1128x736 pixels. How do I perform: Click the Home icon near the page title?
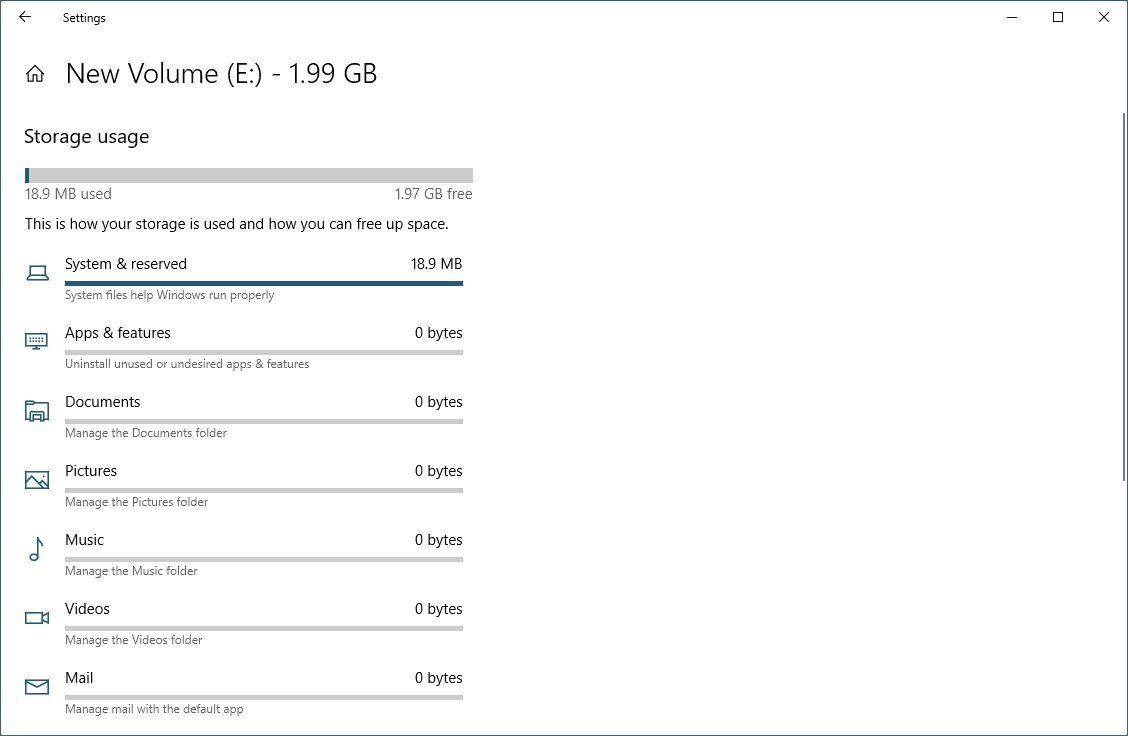pos(35,73)
